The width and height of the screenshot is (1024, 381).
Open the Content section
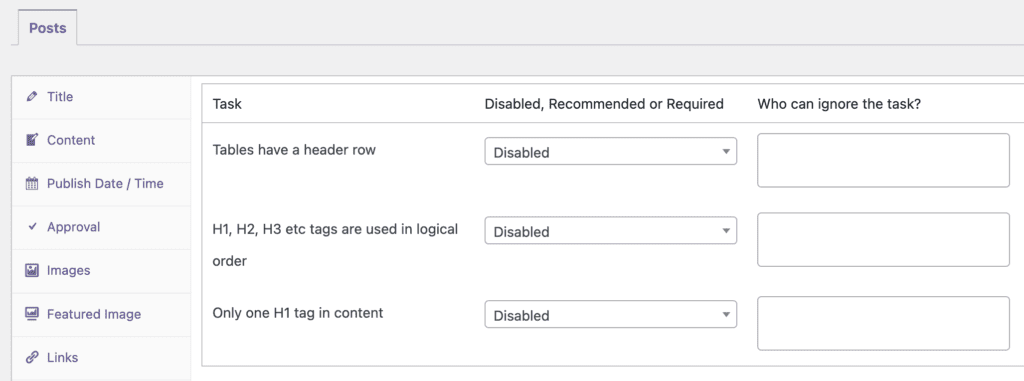pyautogui.click(x=101, y=141)
